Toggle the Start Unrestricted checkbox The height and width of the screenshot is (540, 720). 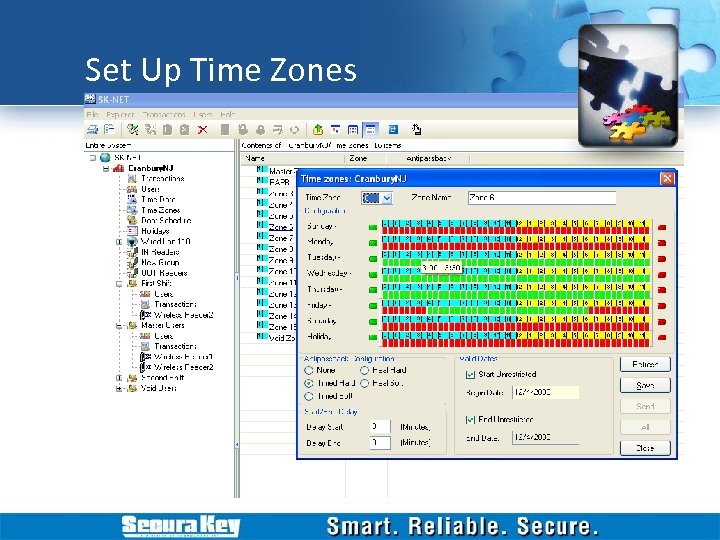(x=470, y=375)
